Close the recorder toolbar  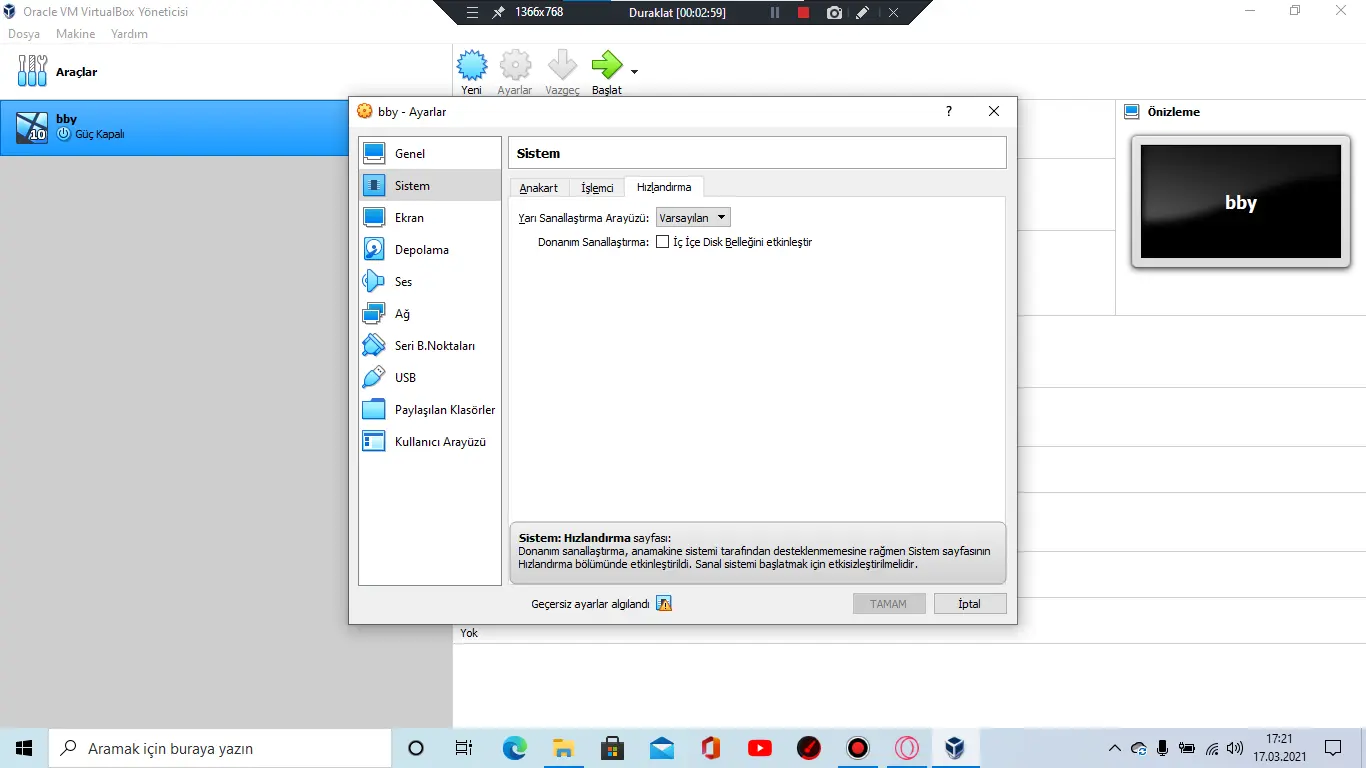893,13
